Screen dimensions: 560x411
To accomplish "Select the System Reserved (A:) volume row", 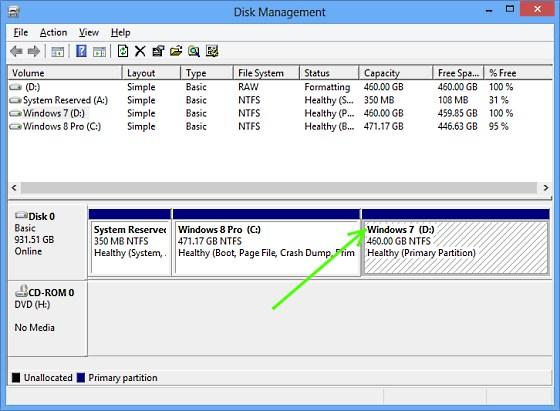I will (280, 100).
